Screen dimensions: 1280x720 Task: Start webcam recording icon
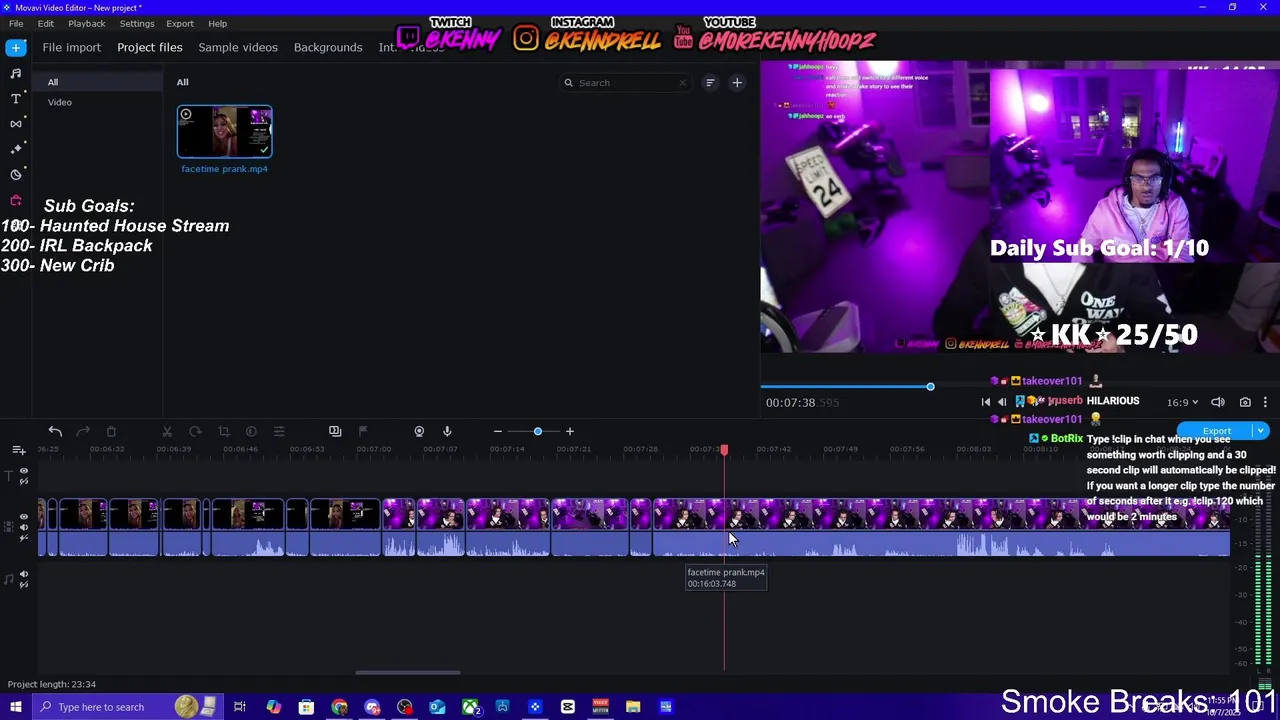coord(419,431)
